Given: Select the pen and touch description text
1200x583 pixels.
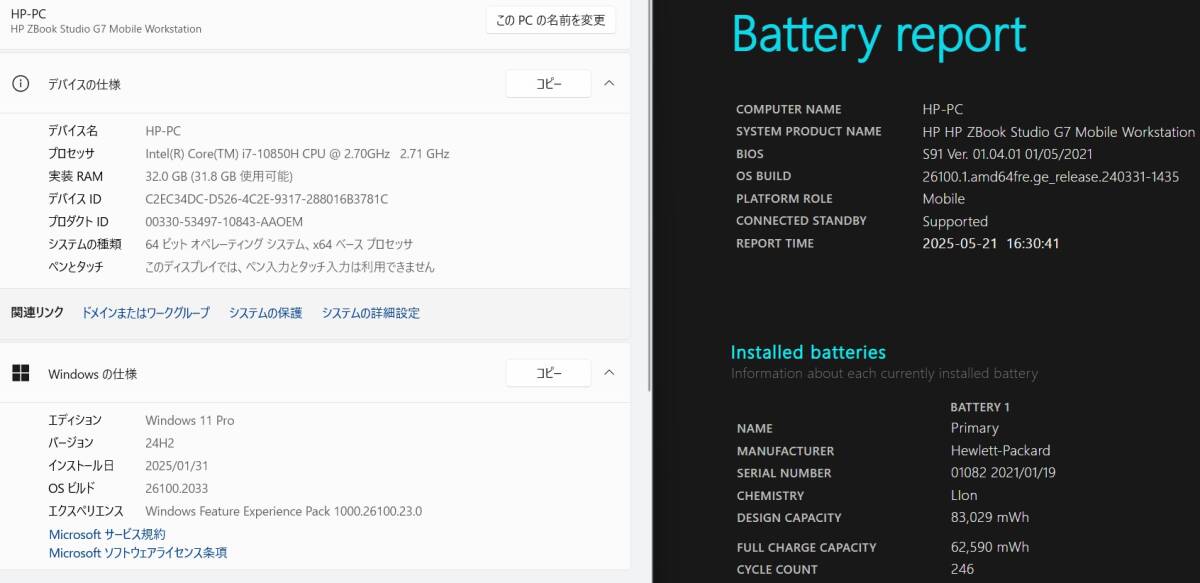Looking at the screenshot, I should (x=290, y=267).
